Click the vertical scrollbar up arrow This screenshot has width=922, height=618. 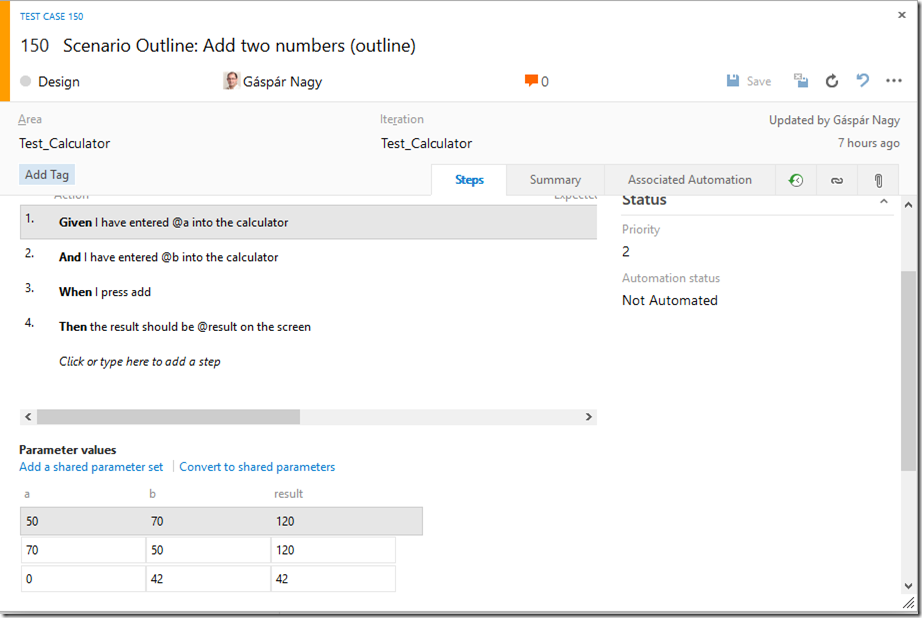coord(908,205)
